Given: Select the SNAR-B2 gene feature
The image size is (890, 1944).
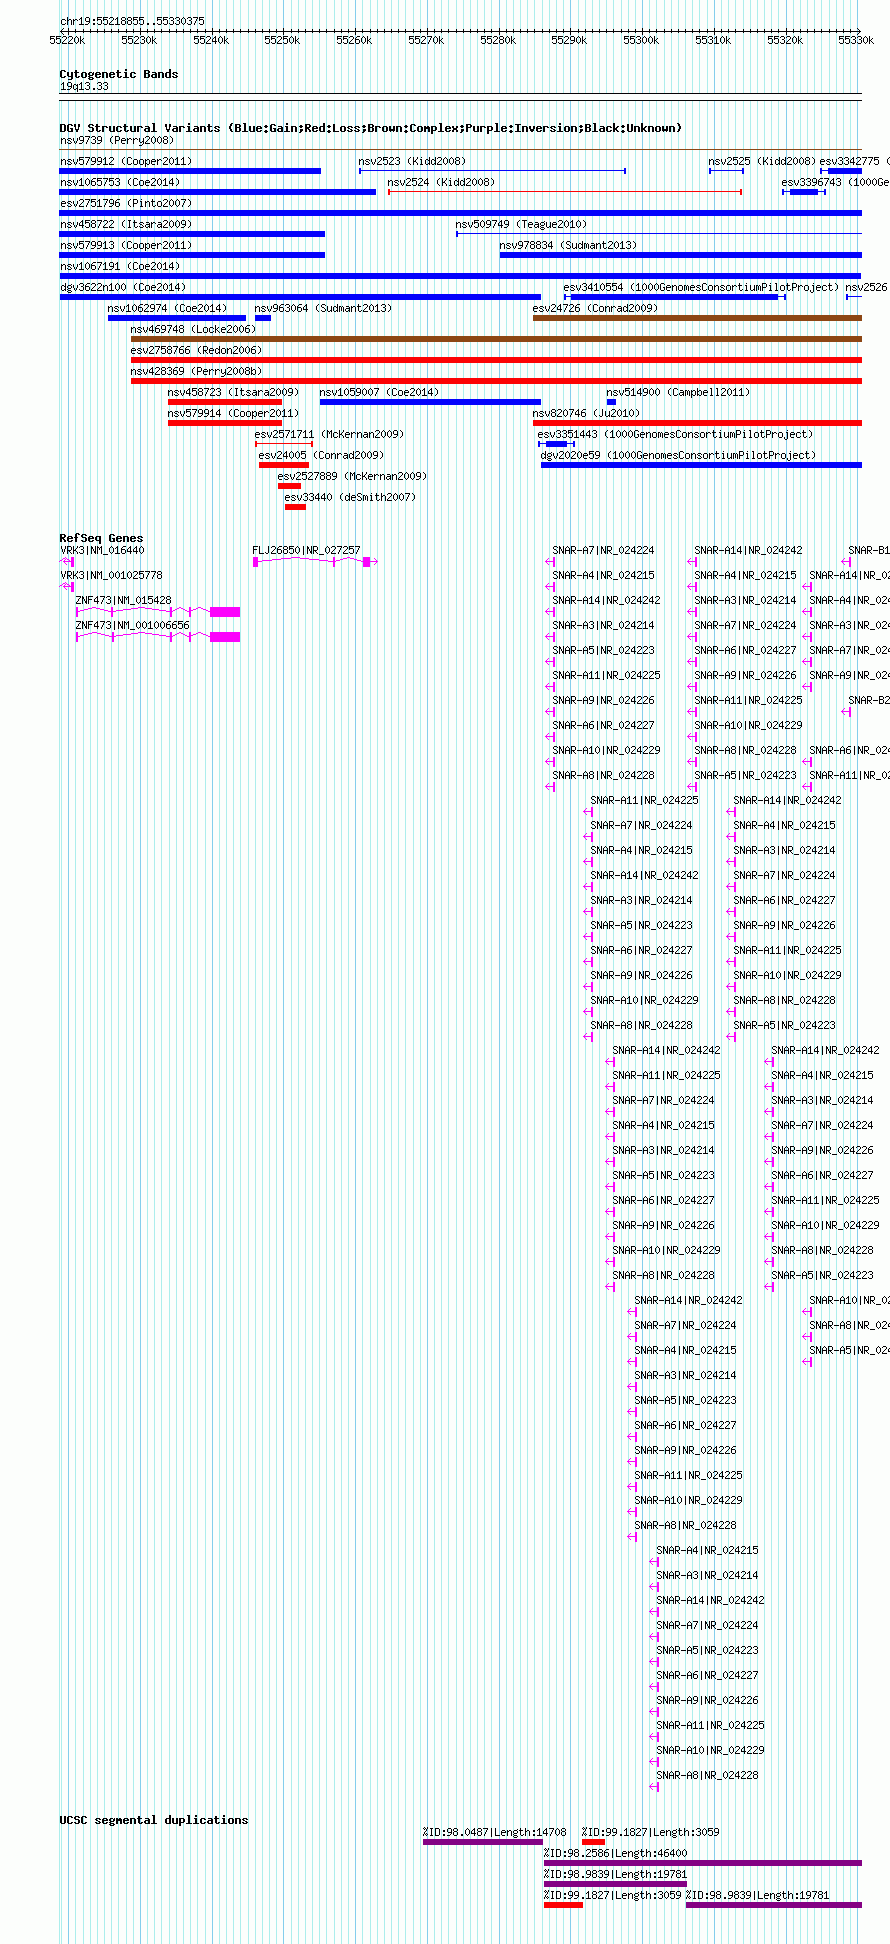Looking at the screenshot, I should (847, 712).
